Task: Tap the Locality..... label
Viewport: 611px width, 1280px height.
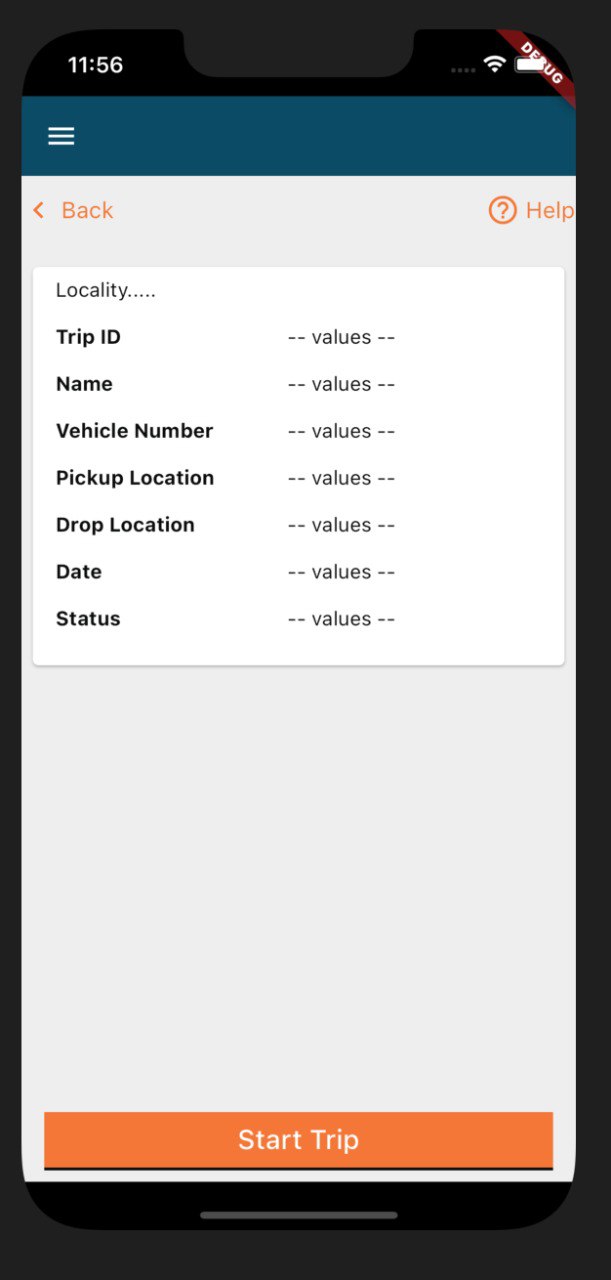Action: point(105,290)
